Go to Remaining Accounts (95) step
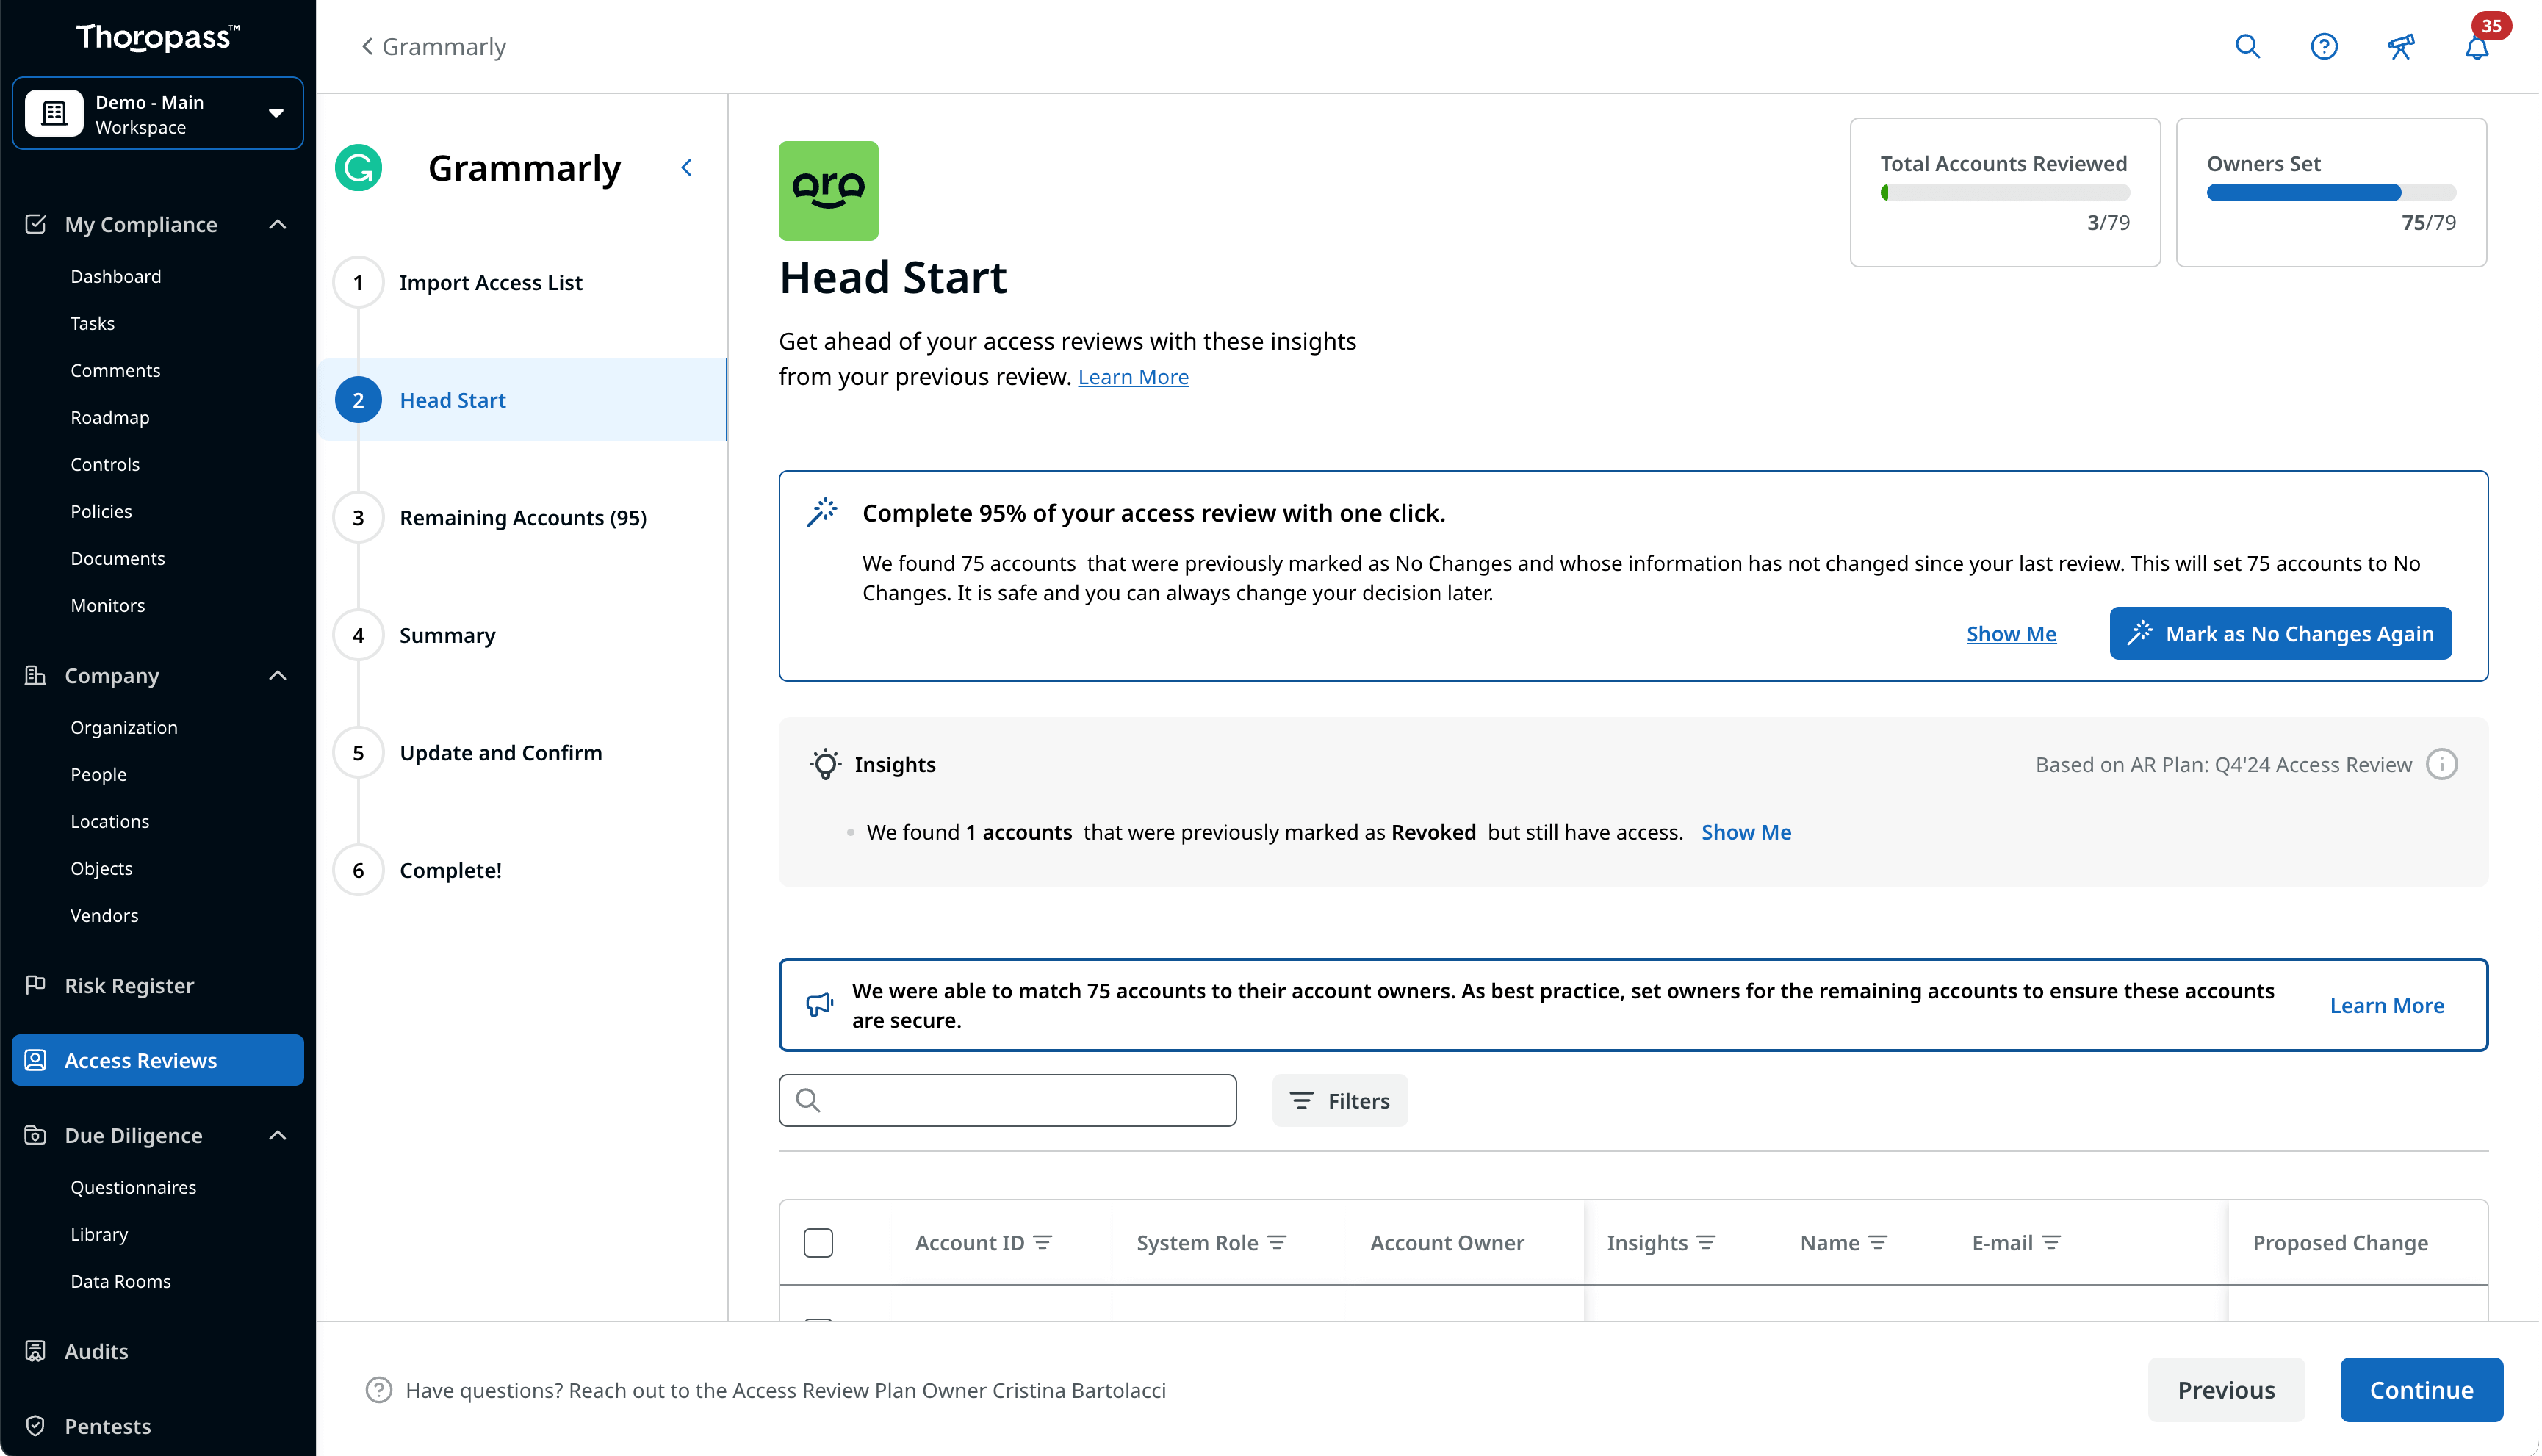This screenshot has height=1456, width=2542. pyautogui.click(x=522, y=517)
